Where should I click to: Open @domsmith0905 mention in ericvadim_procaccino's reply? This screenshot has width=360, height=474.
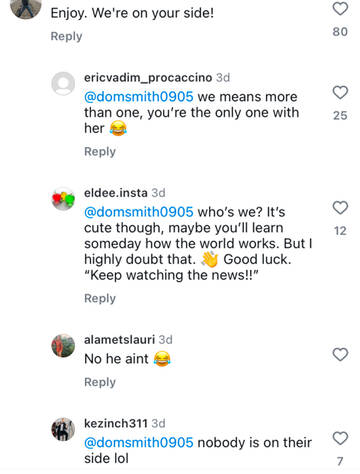point(139,97)
